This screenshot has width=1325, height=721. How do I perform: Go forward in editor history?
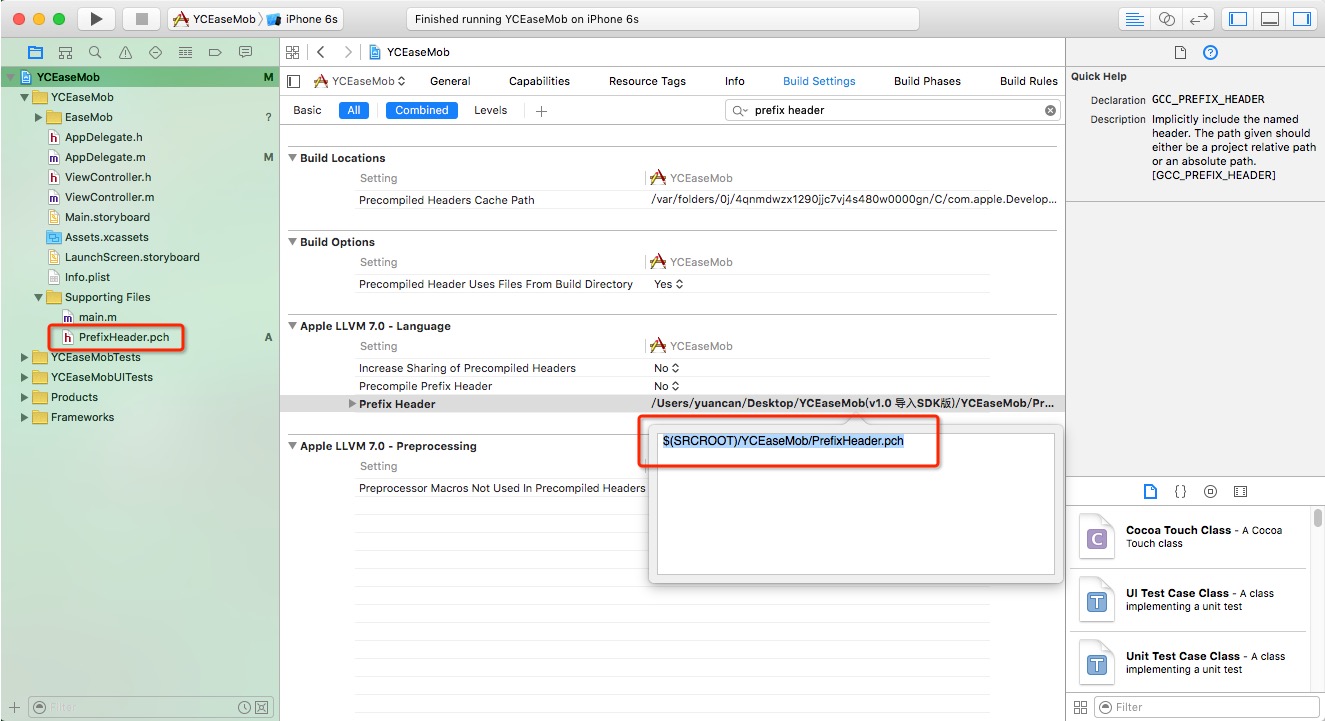[x=348, y=52]
